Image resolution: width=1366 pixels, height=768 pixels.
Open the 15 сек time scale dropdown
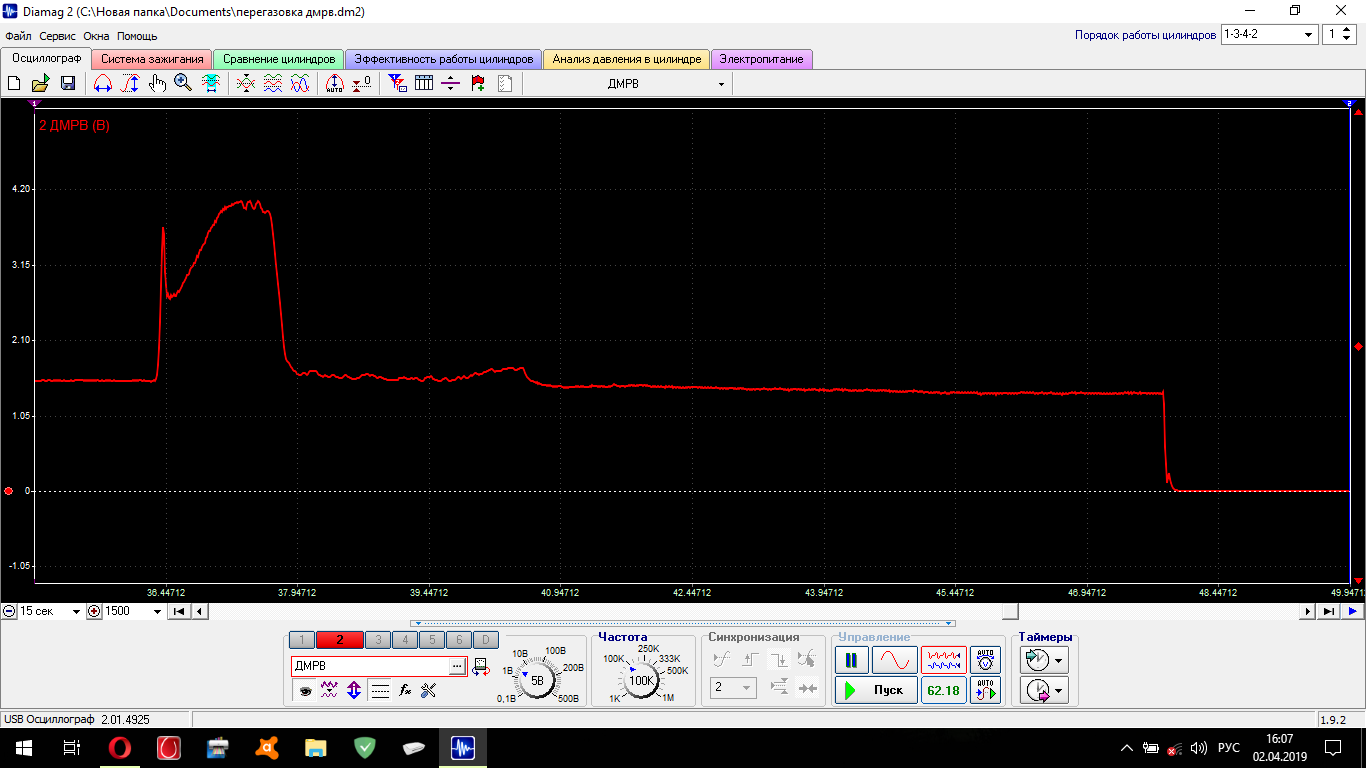pos(76,611)
